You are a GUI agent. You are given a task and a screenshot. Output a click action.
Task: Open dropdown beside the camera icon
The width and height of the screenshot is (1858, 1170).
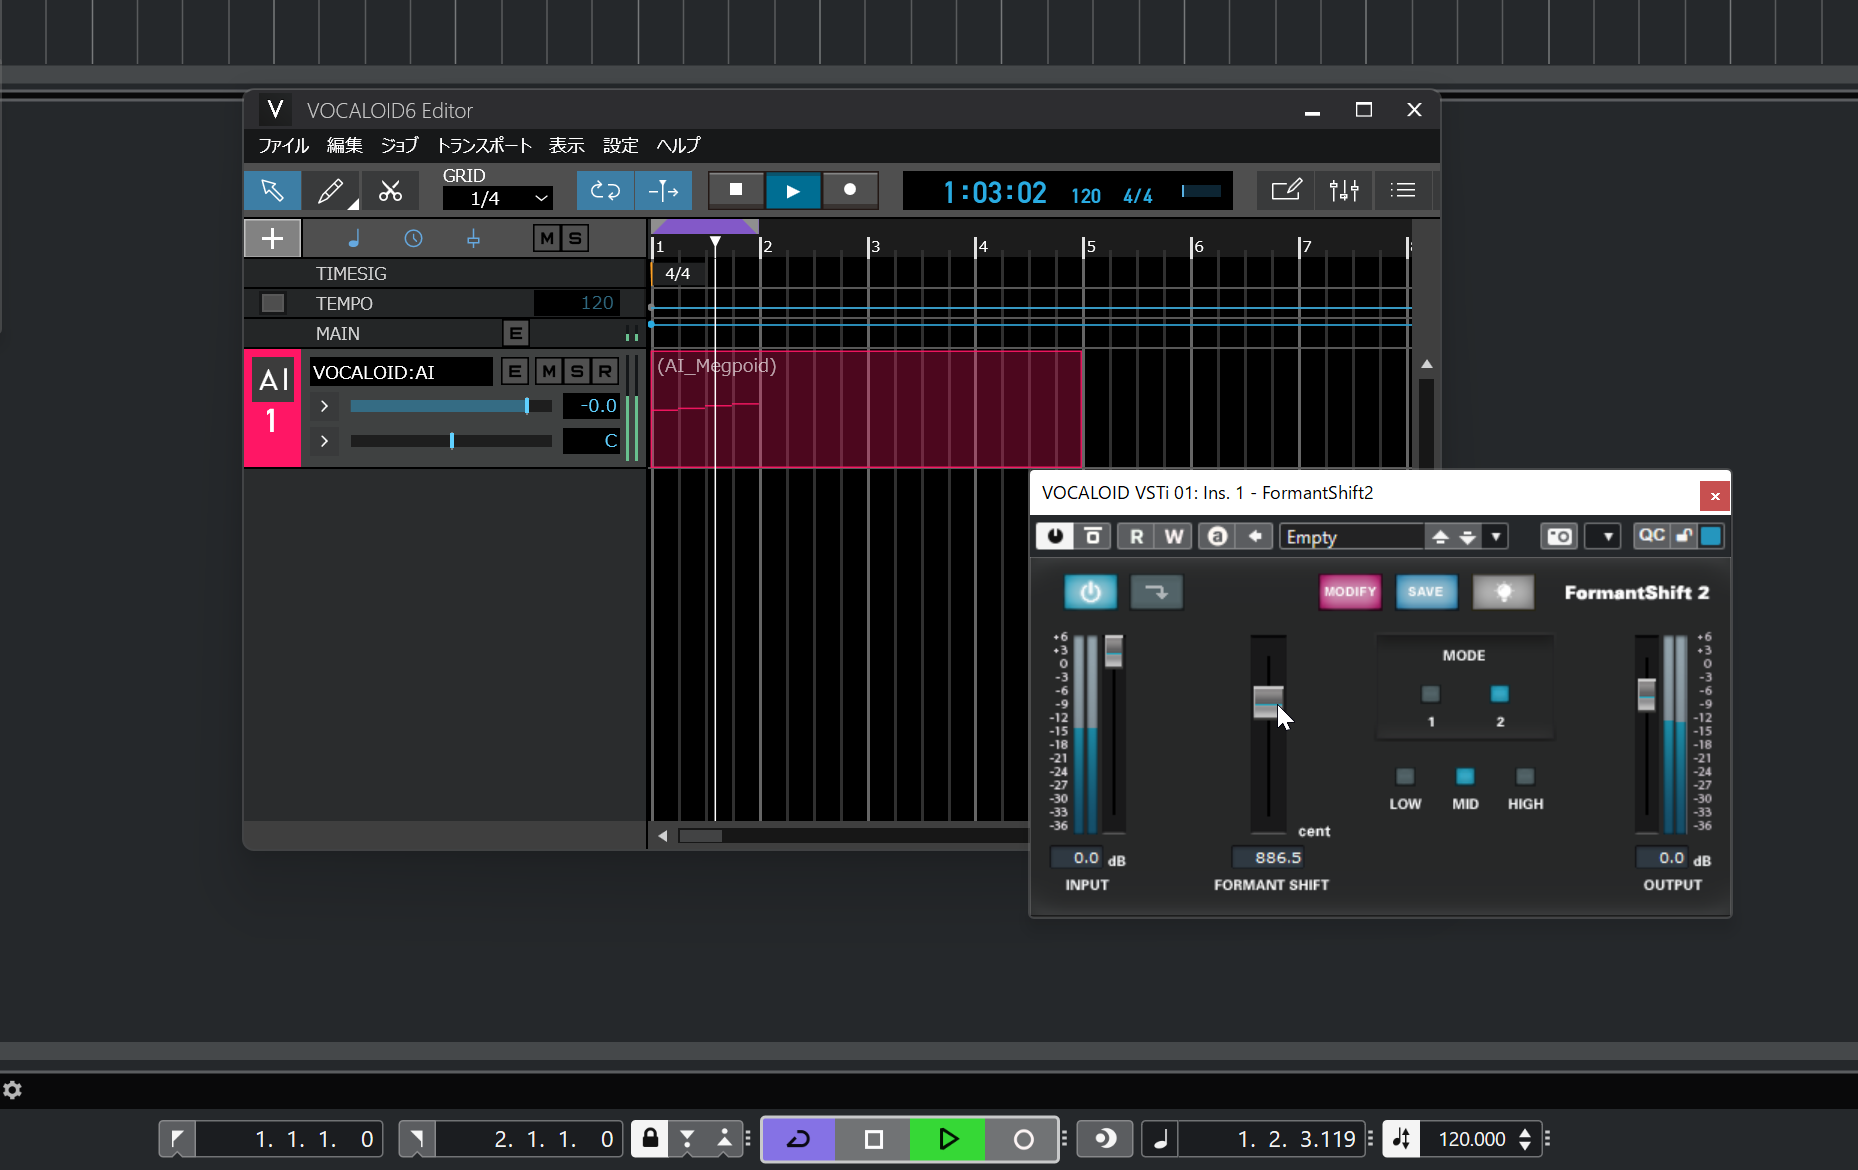[1606, 536]
